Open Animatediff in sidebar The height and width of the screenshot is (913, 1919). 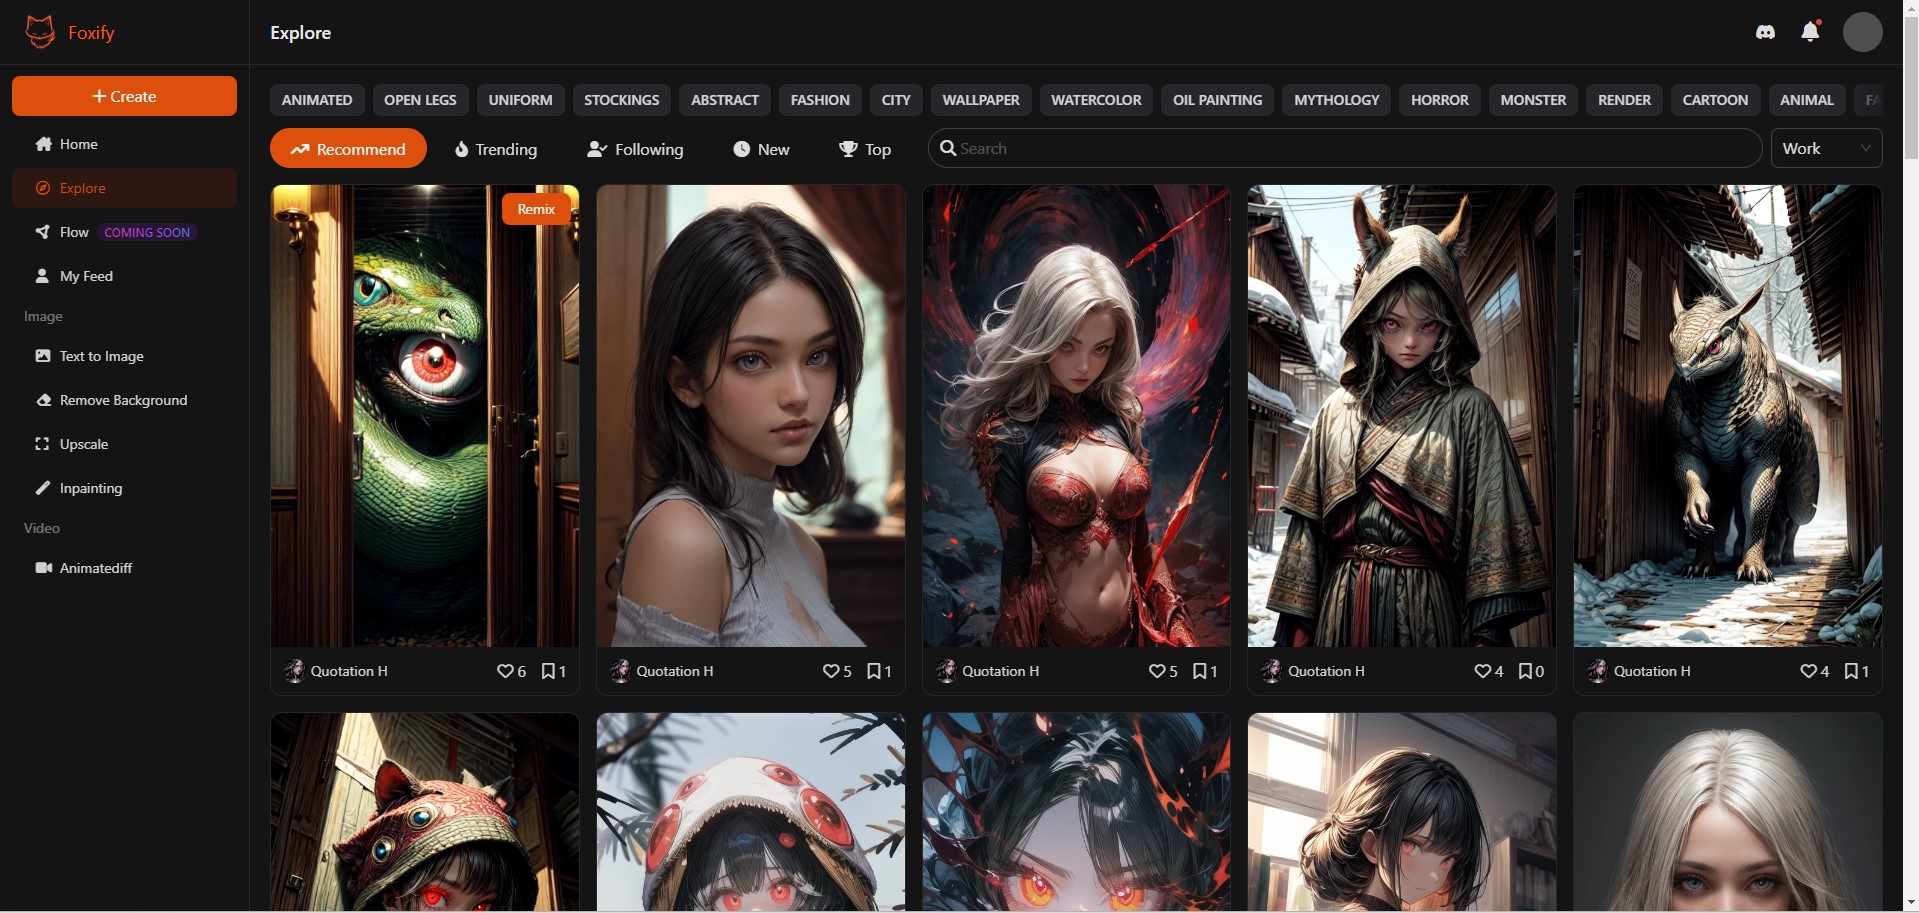click(124, 568)
